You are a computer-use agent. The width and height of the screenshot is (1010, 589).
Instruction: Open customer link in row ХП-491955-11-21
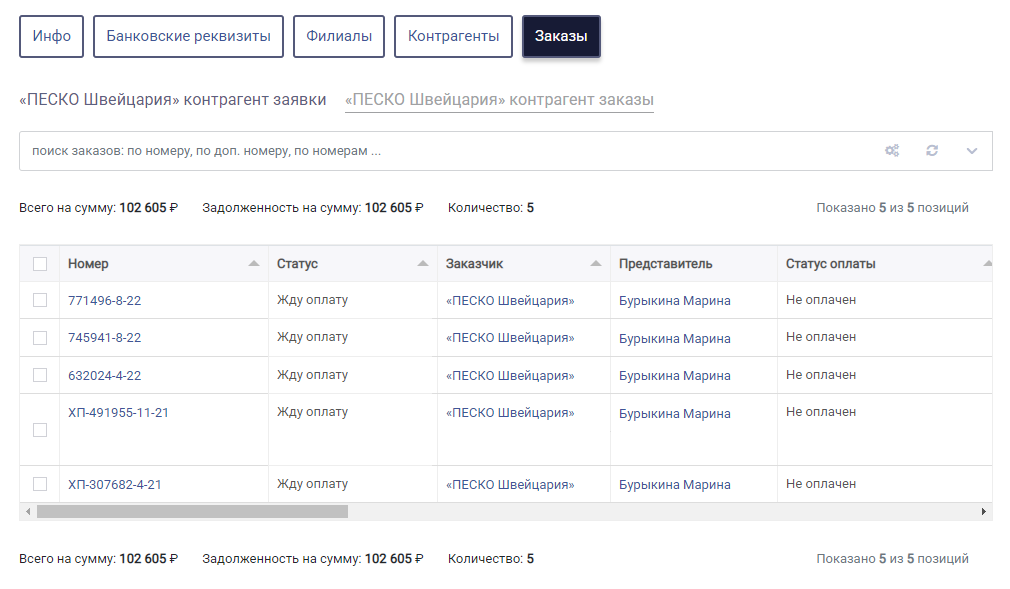point(510,413)
